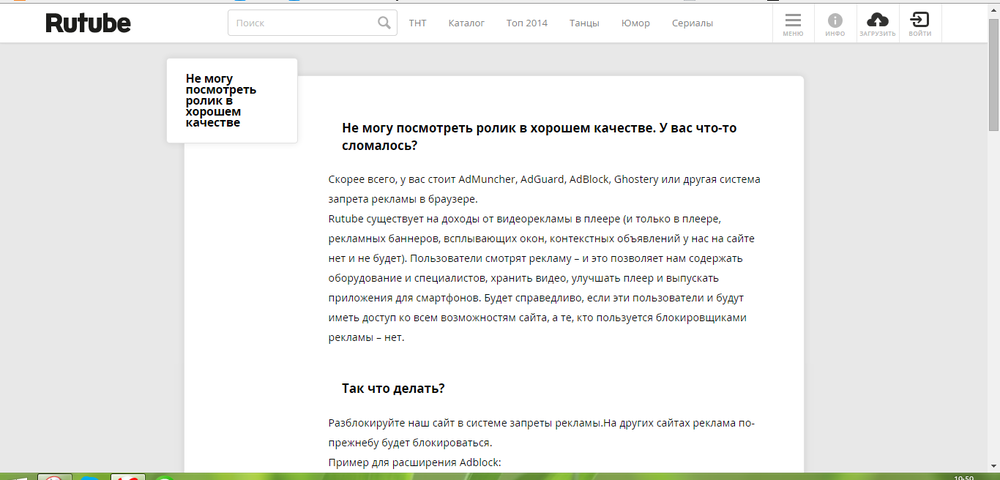
Task: Click the Инфо information icon
Action: 834,23
